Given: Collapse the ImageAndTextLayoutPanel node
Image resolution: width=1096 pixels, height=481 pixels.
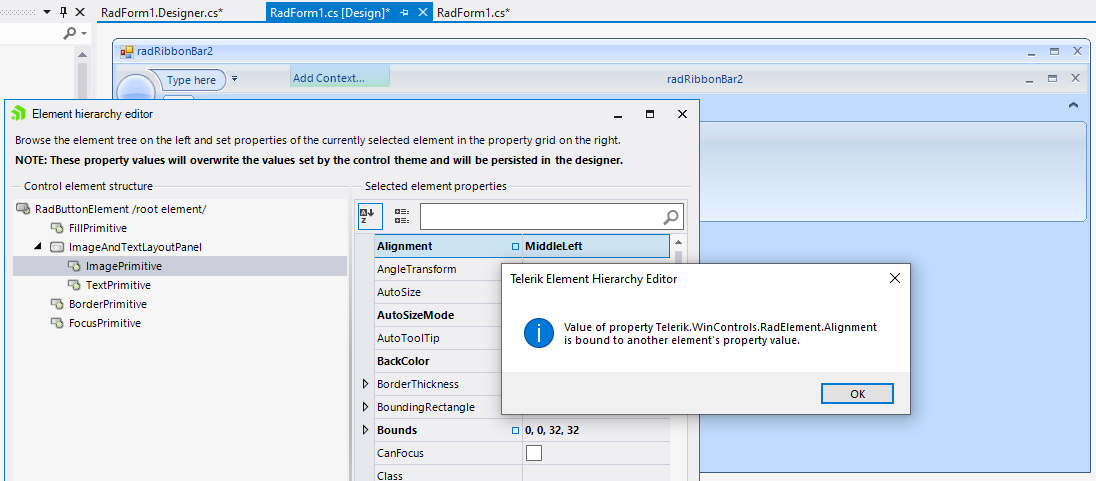Looking at the screenshot, I should point(37,247).
